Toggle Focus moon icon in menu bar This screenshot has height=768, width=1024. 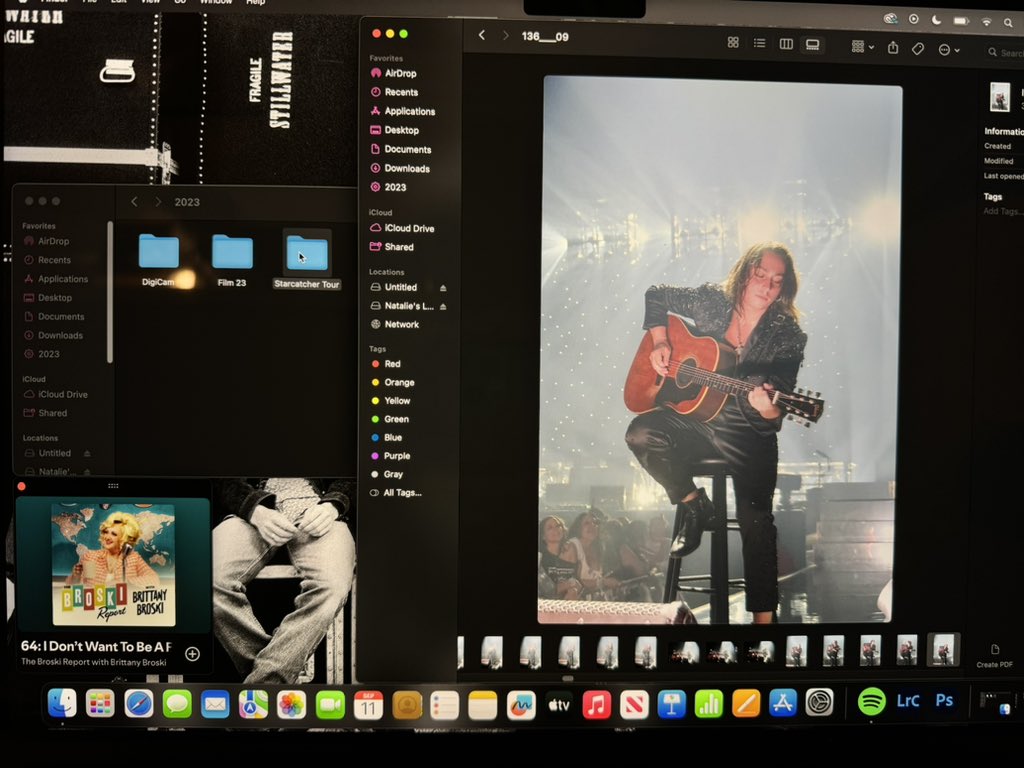coord(936,20)
